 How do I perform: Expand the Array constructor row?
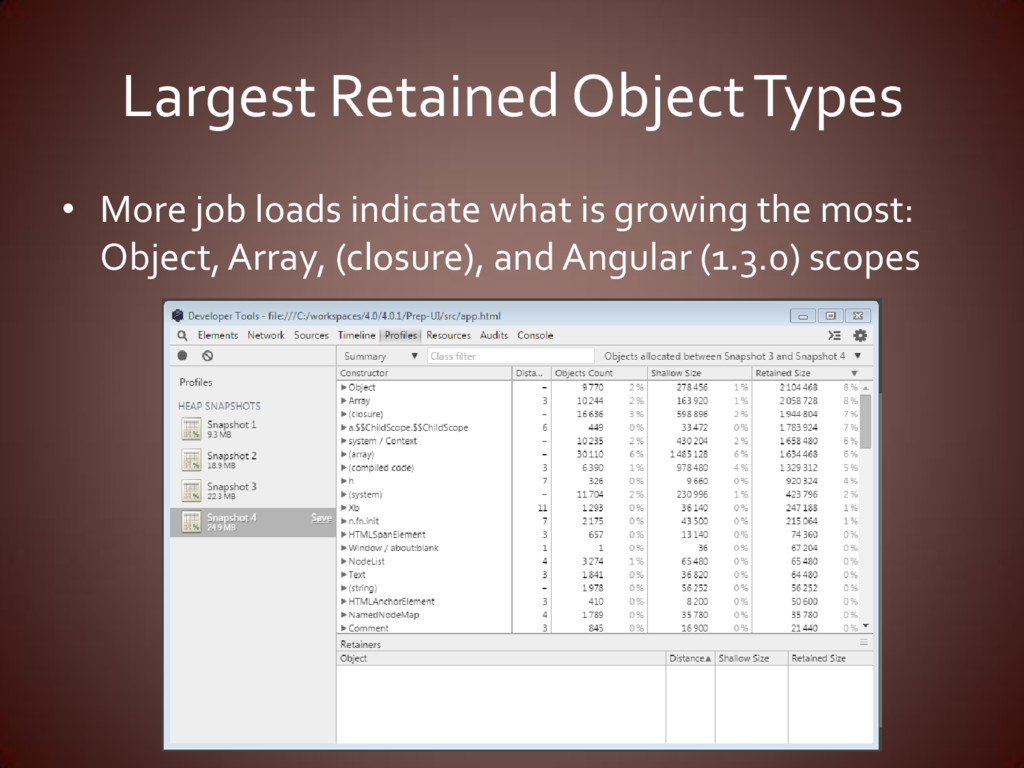pos(344,401)
